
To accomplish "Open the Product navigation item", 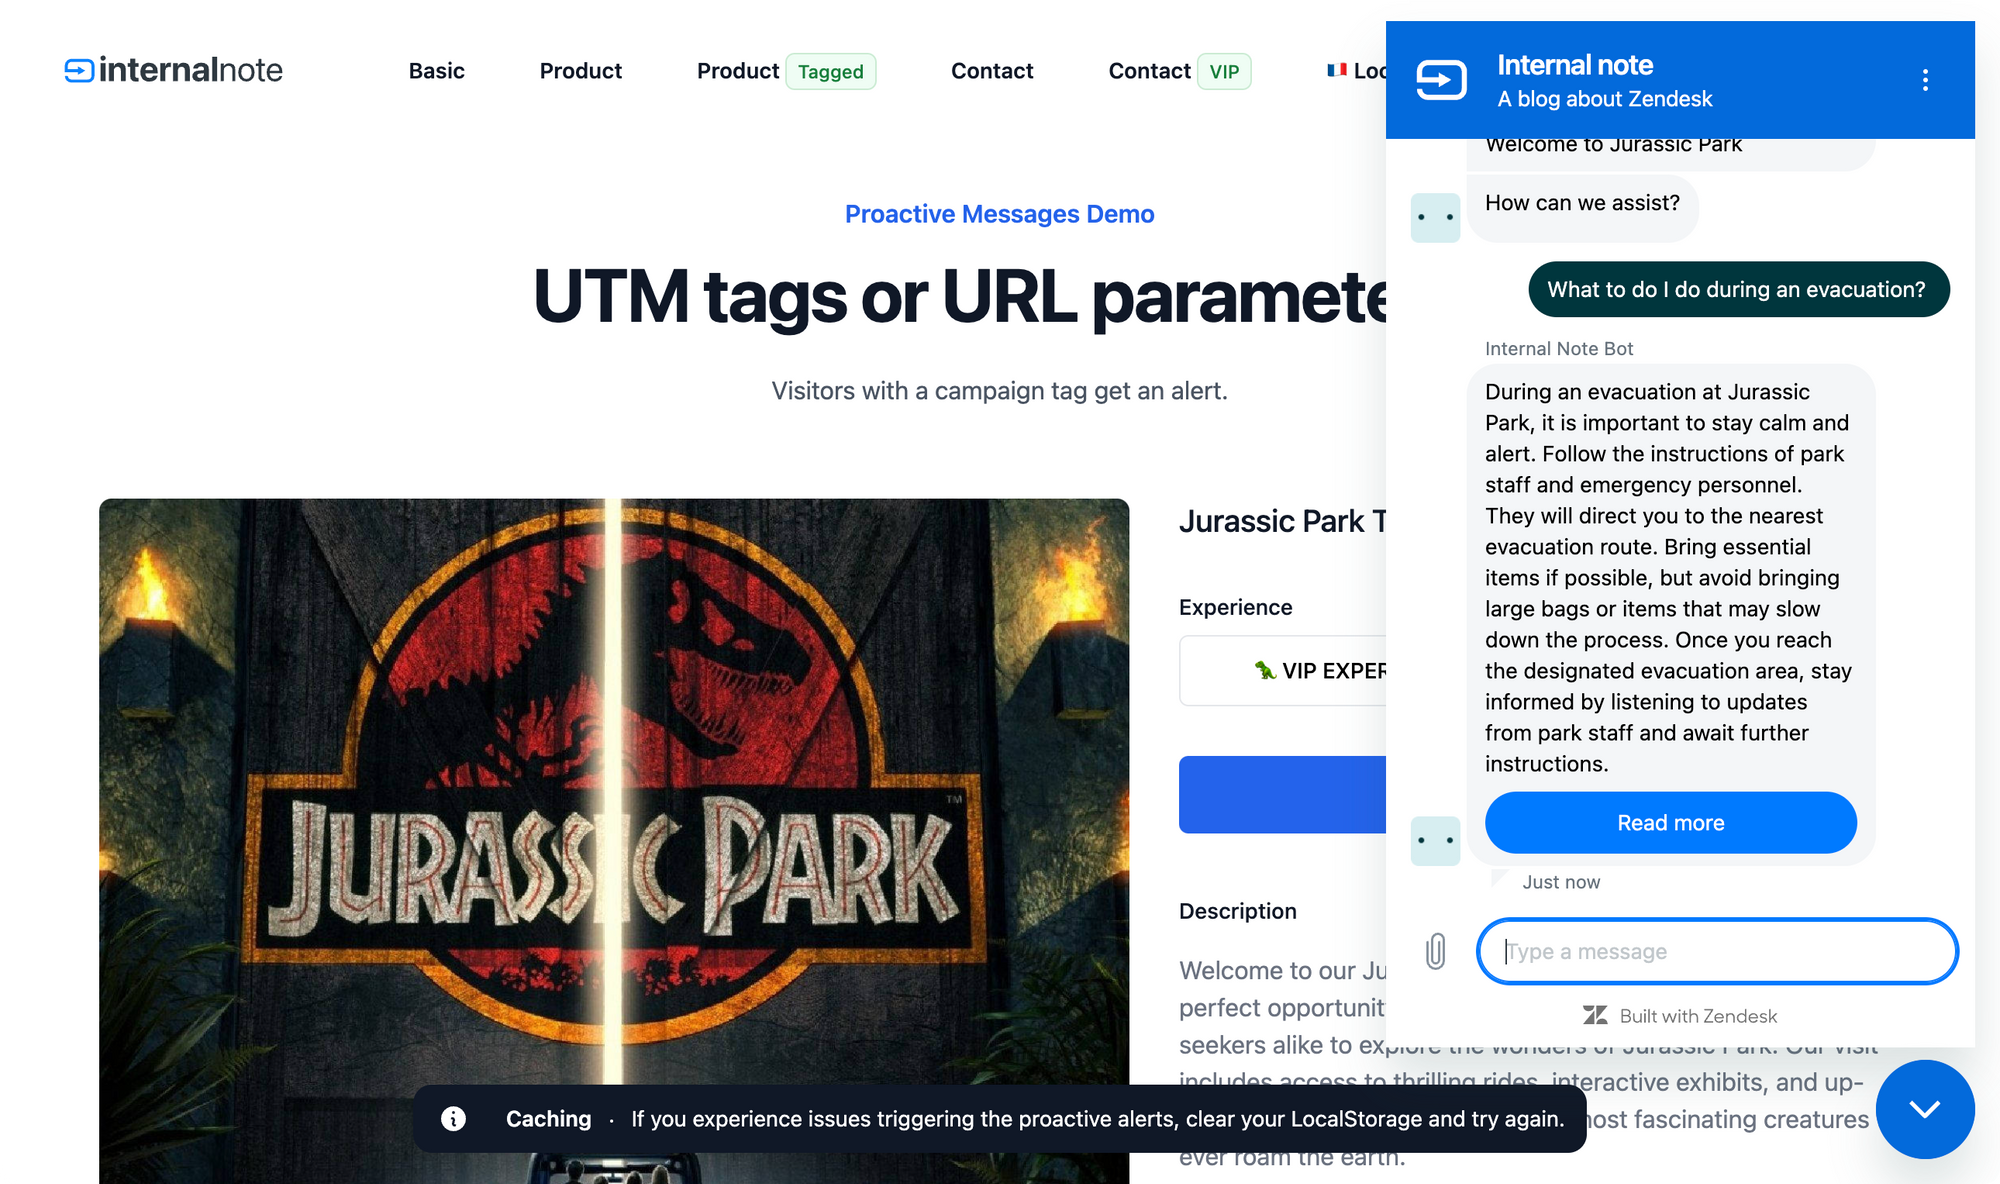I will click(x=580, y=71).
